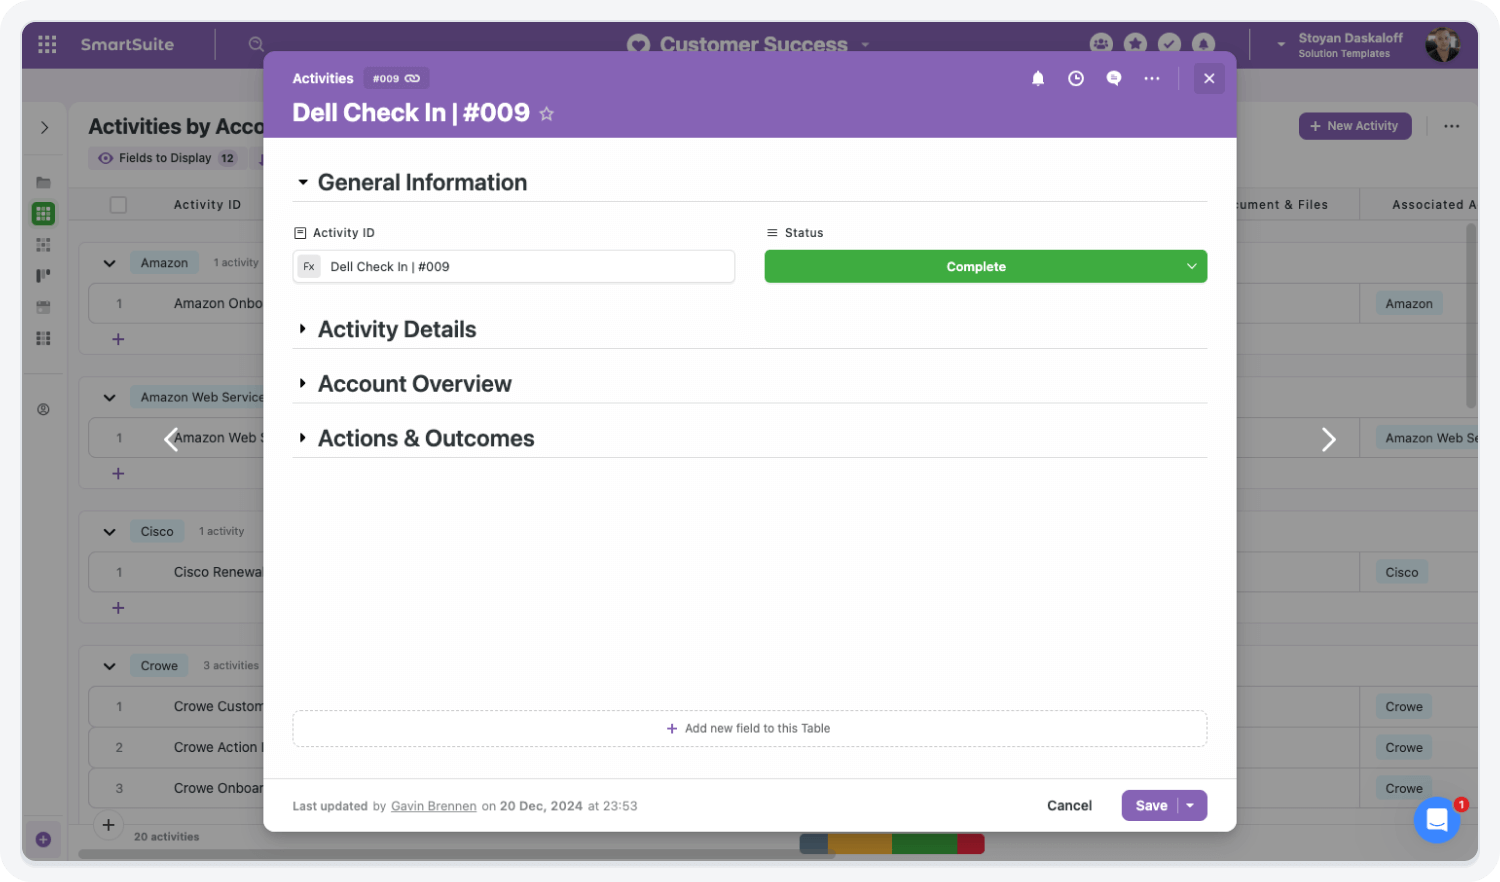Click the green segment of status summary bar
The image size is (1500, 882).
[924, 845]
